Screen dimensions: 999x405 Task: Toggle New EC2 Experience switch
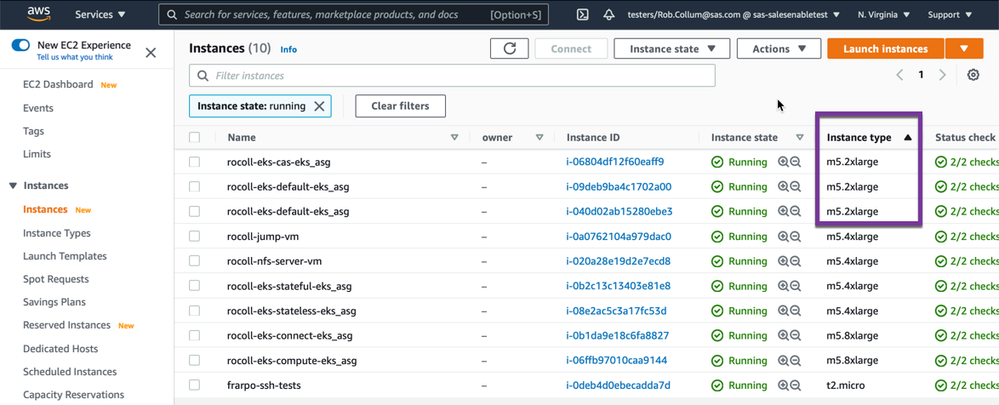click(21, 46)
